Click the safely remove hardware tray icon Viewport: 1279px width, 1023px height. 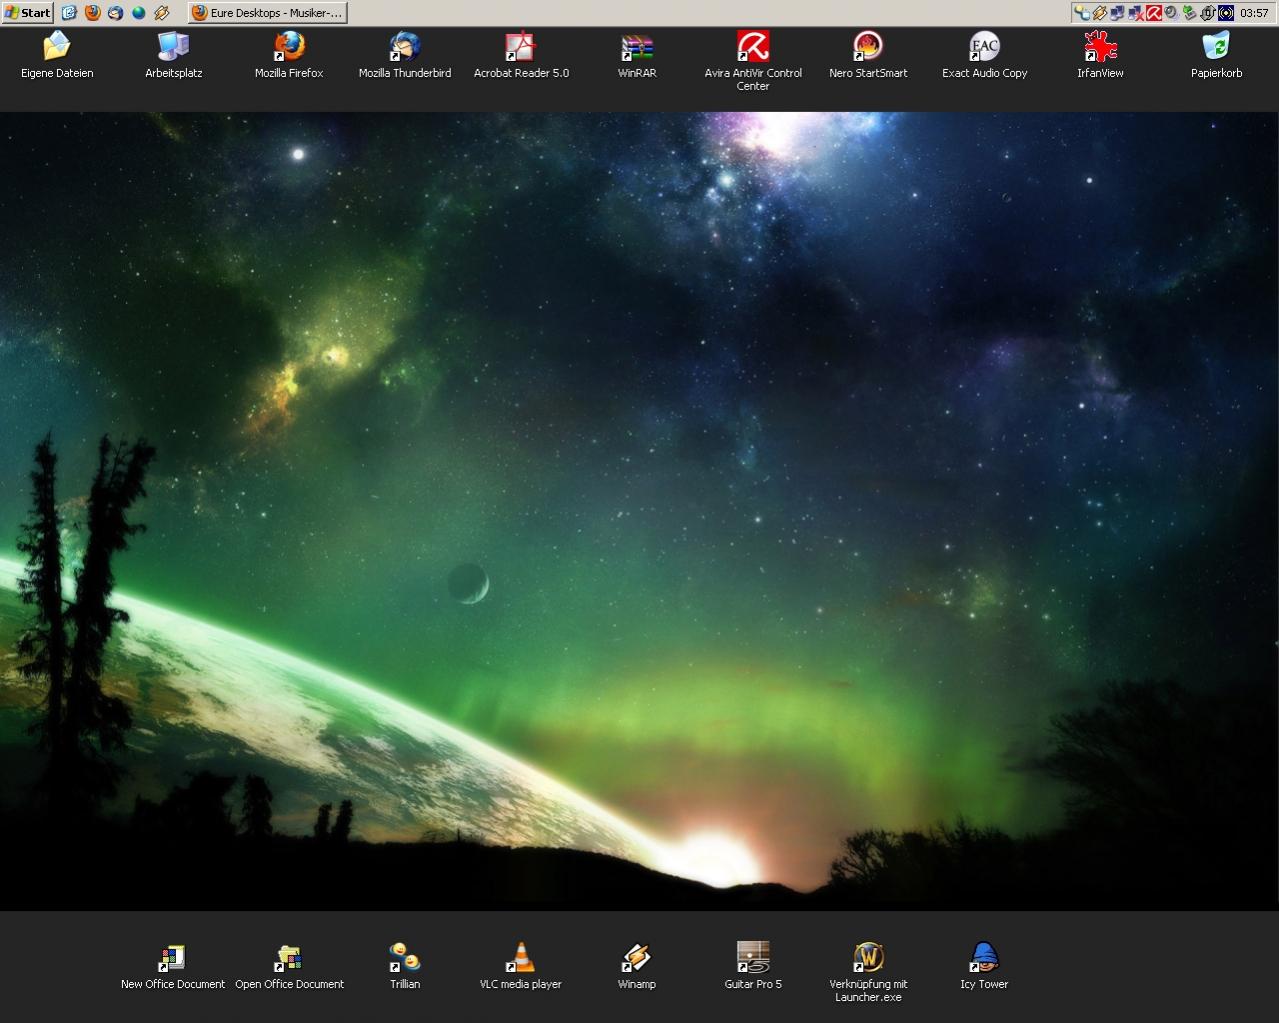click(1190, 13)
